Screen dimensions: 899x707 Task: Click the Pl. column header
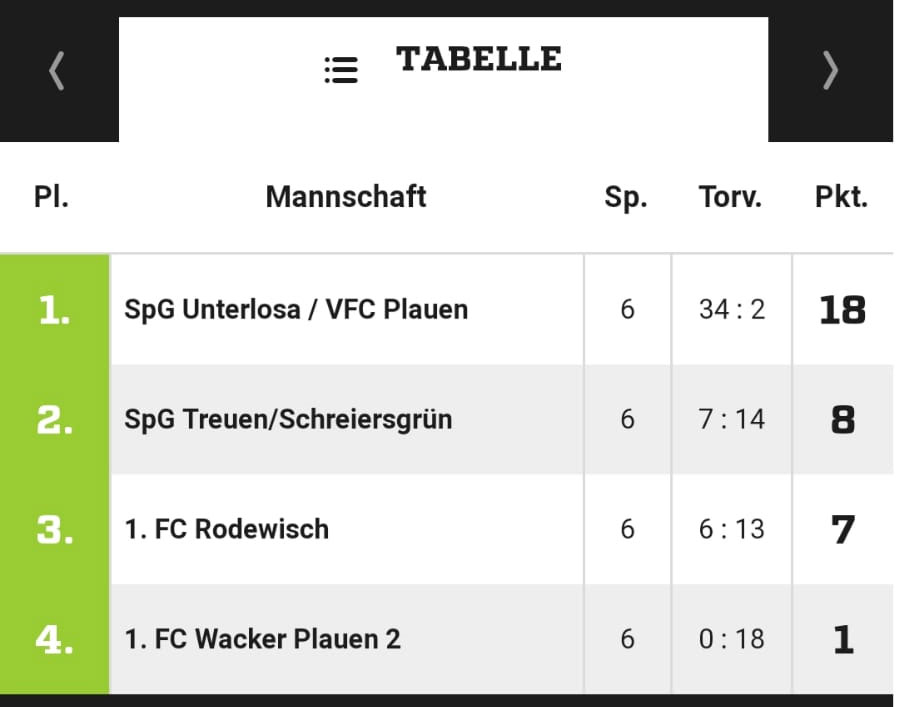51,197
